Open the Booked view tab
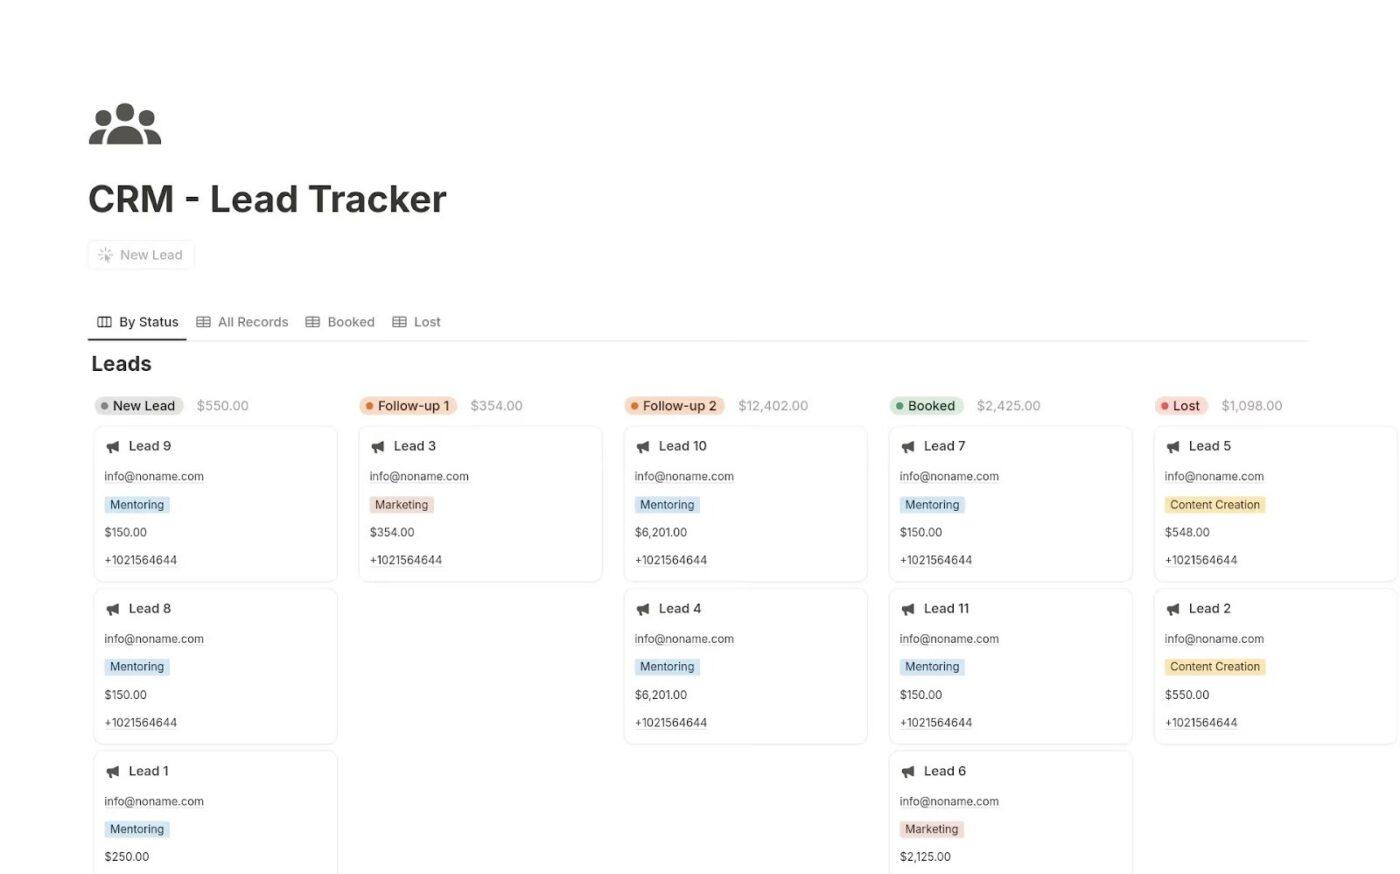 tap(351, 321)
